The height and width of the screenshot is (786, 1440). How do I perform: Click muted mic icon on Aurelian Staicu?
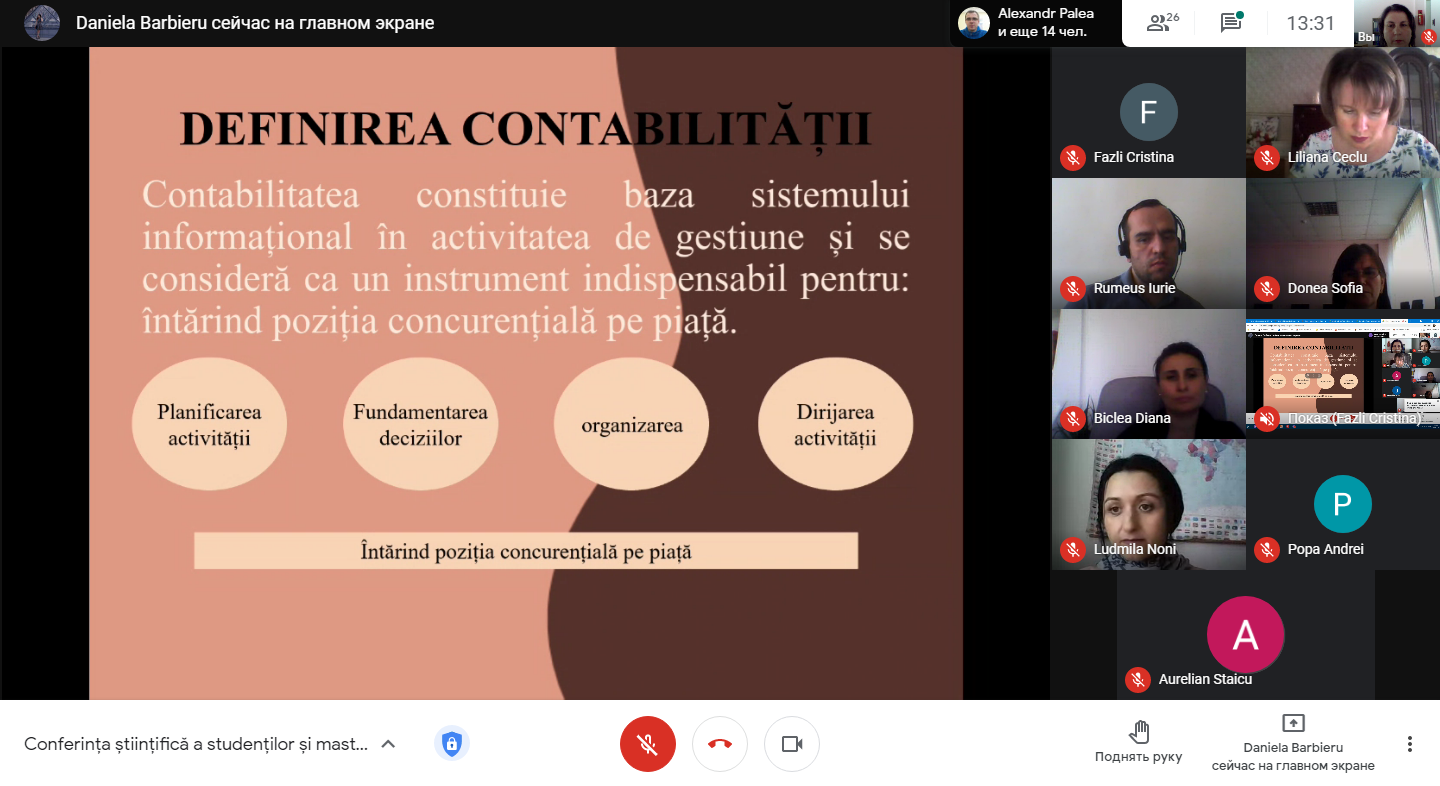pos(1137,680)
